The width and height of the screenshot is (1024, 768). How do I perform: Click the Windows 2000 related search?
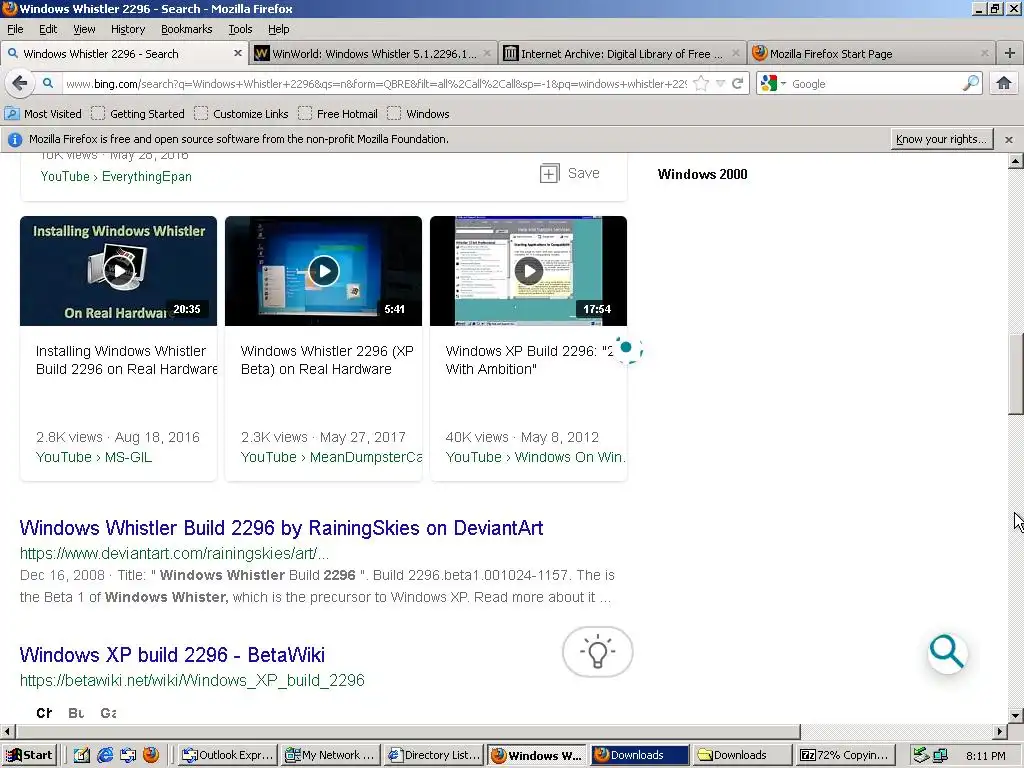pos(703,174)
